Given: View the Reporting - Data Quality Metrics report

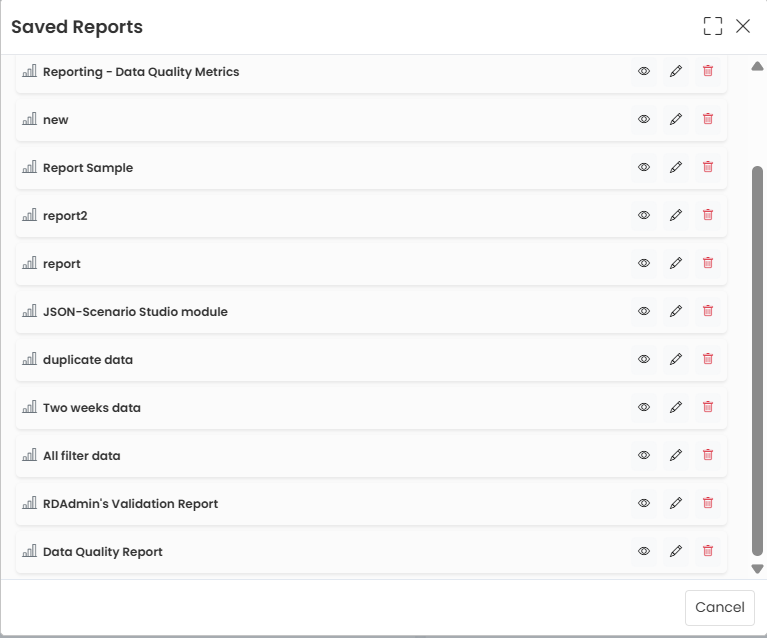Looking at the screenshot, I should coord(644,71).
